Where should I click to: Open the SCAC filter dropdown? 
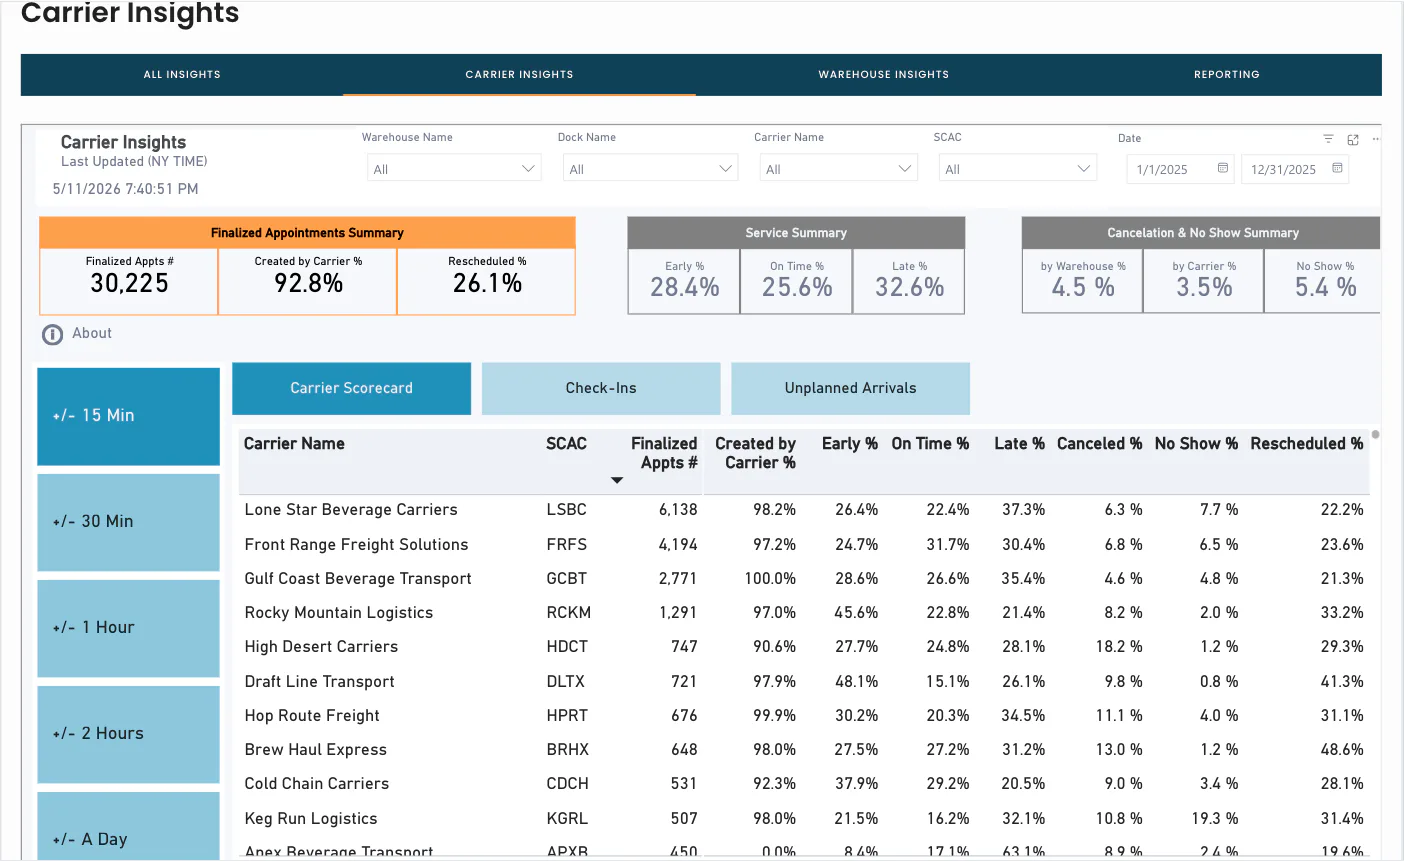tap(1018, 169)
